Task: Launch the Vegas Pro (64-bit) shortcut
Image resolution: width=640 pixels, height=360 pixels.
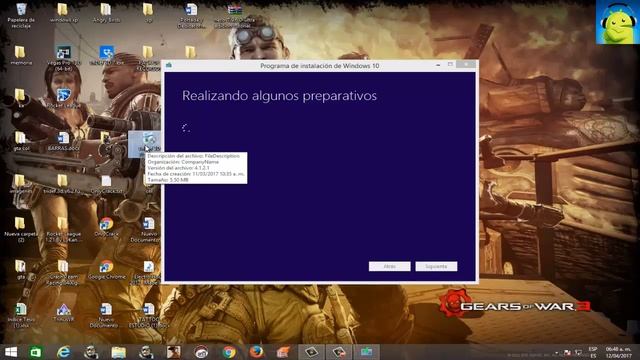Action: [64, 58]
